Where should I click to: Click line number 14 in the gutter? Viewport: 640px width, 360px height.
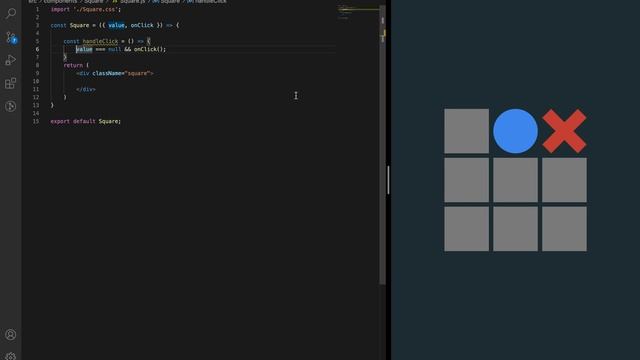pyautogui.click(x=36, y=113)
